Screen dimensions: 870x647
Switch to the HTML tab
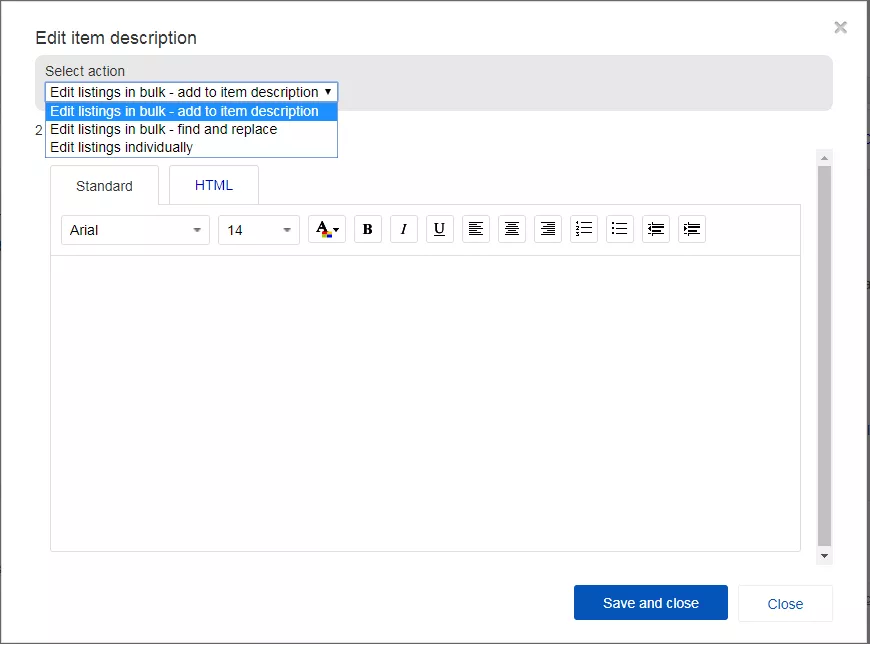tap(214, 185)
